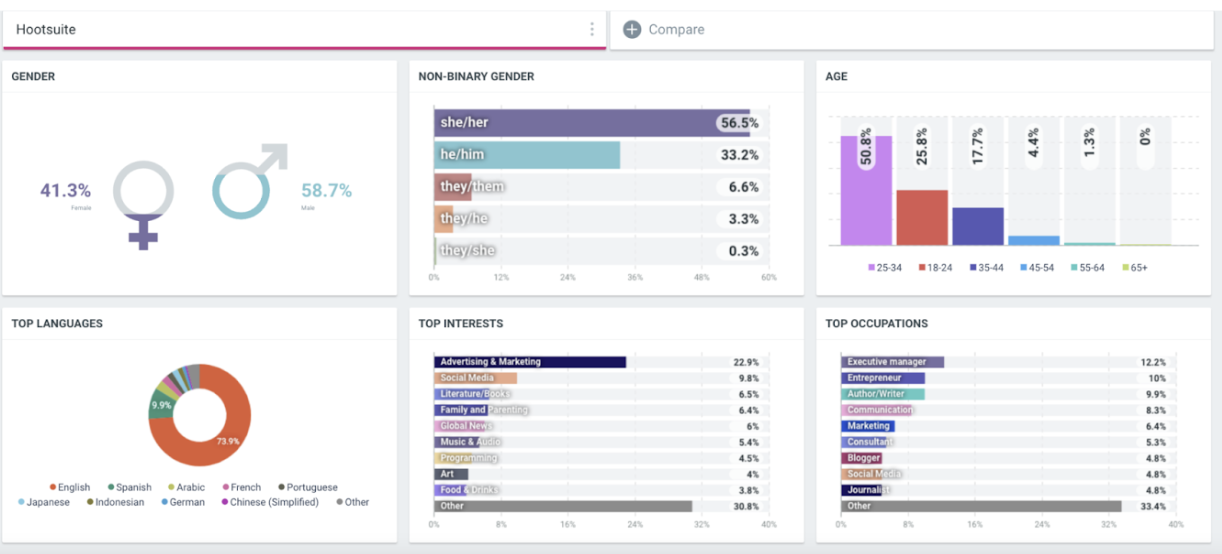
Task: Click the Compare plus icon
Action: (x=632, y=30)
